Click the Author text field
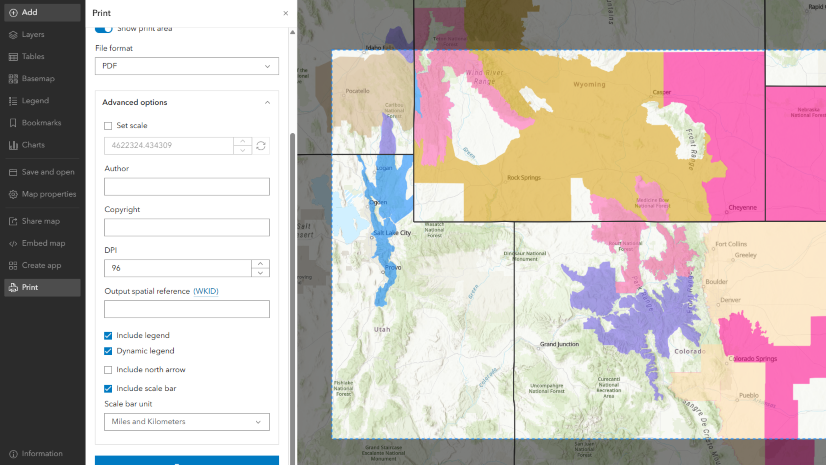Viewport: 826px width, 465px height. (187, 187)
